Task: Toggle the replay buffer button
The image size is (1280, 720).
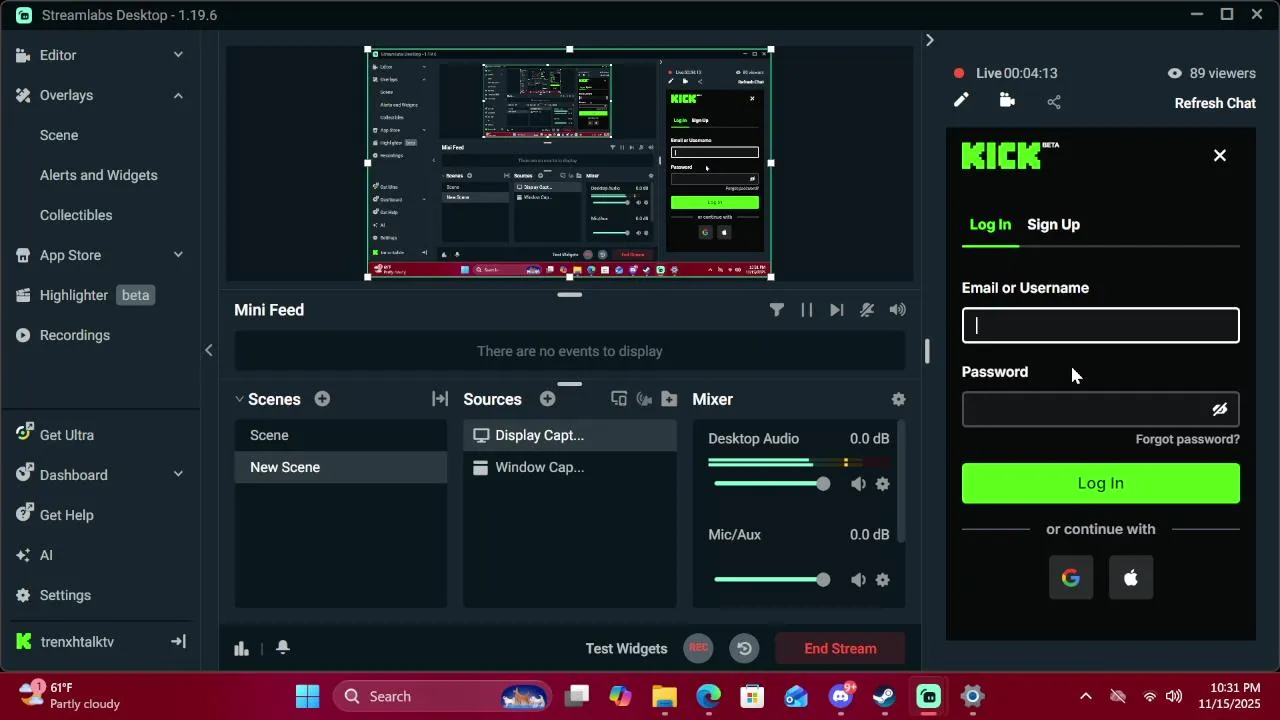Action: tap(744, 648)
